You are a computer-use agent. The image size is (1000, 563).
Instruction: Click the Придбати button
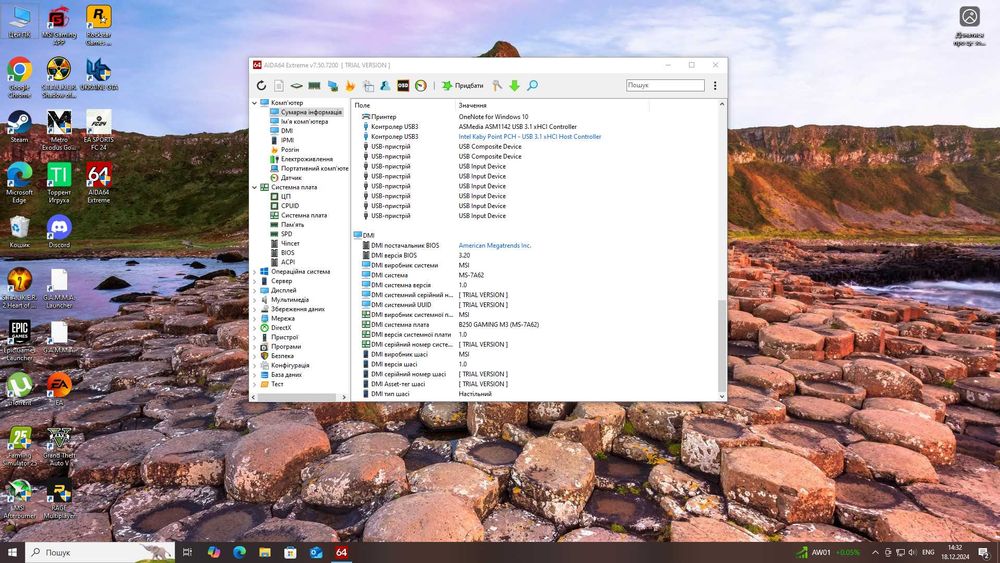pyautogui.click(x=462, y=86)
